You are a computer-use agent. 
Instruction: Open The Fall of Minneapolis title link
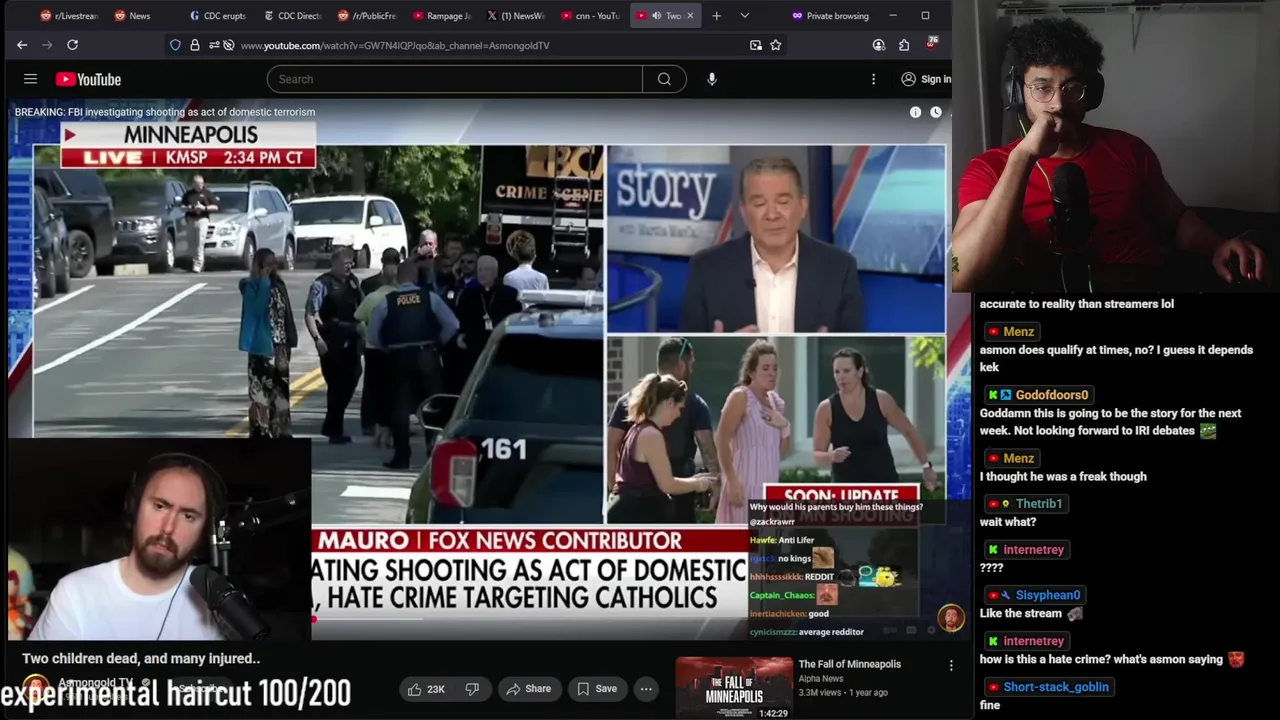click(x=850, y=664)
